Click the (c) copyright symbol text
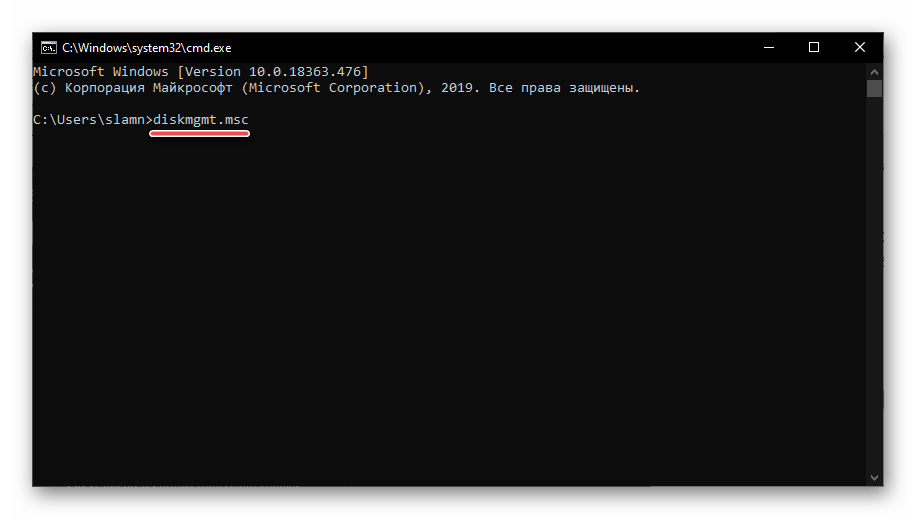This screenshot has width=916, height=519. tap(43, 88)
